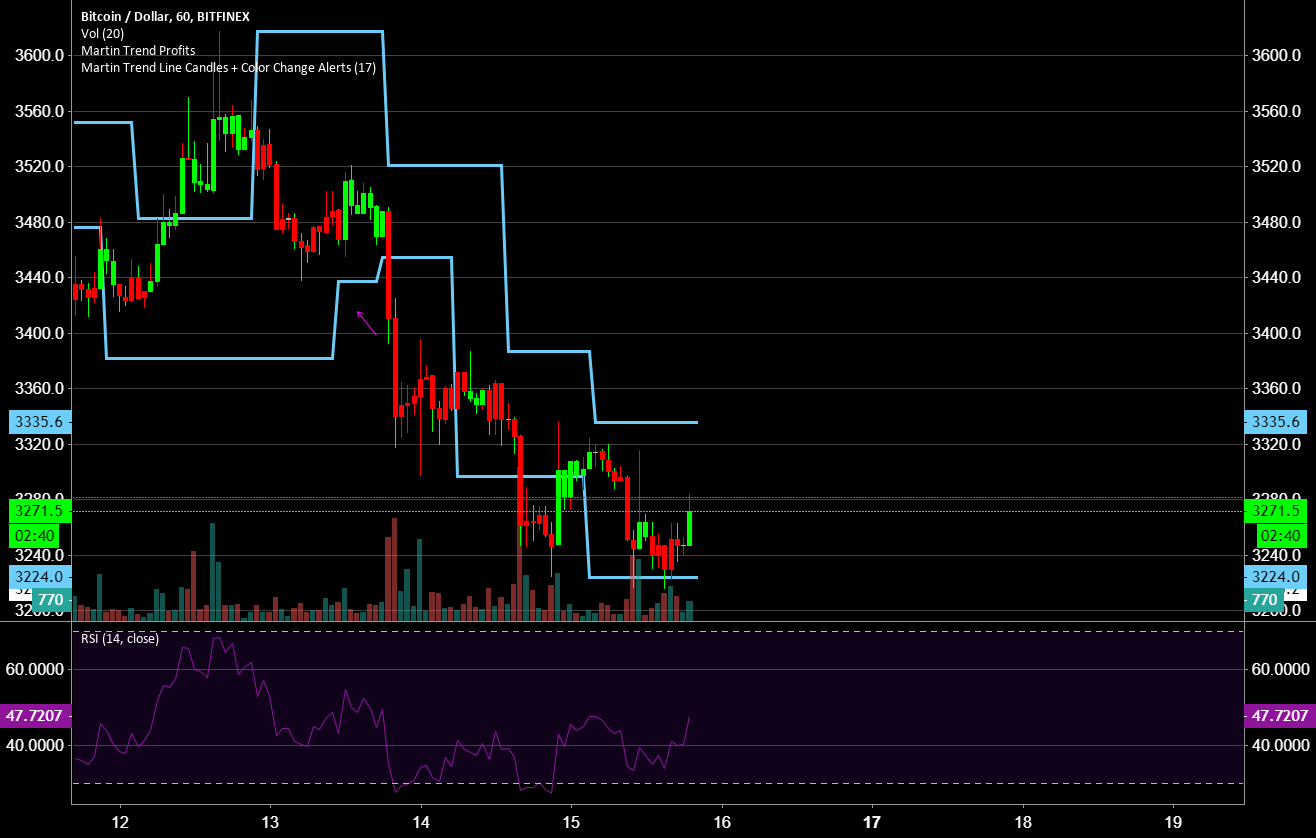Click the 60.0000 RSI level label
This screenshot has height=838, width=1316.
[34, 669]
